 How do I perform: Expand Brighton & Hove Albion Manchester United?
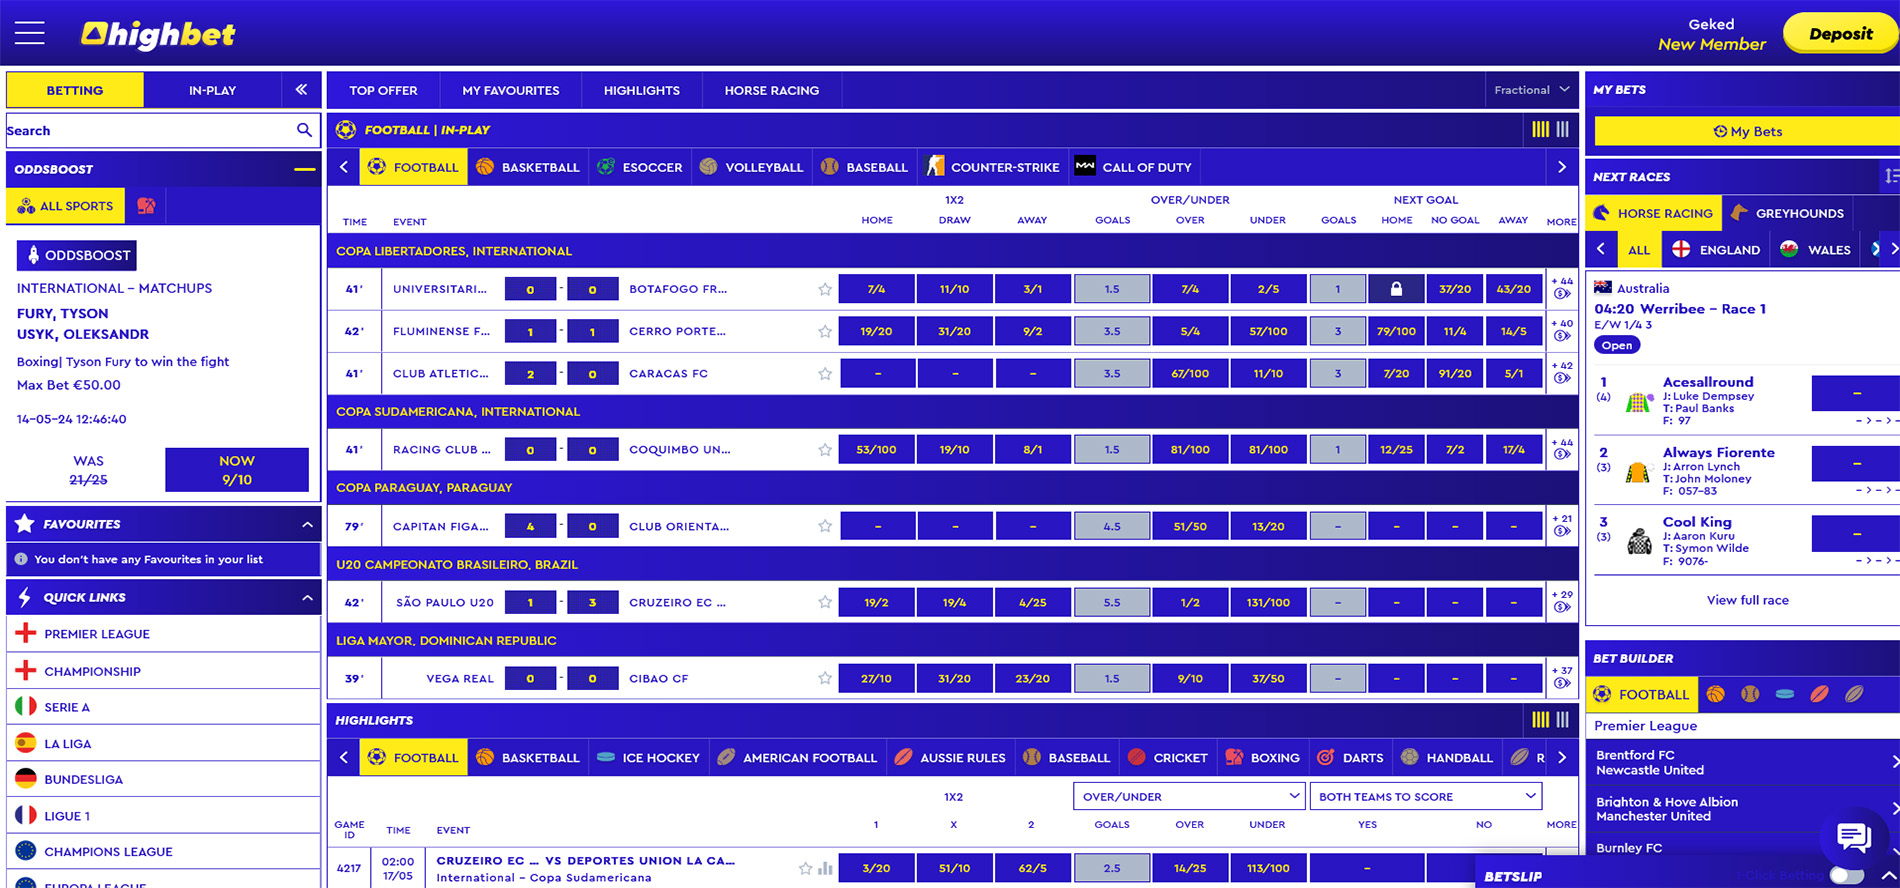pyautogui.click(x=1743, y=808)
